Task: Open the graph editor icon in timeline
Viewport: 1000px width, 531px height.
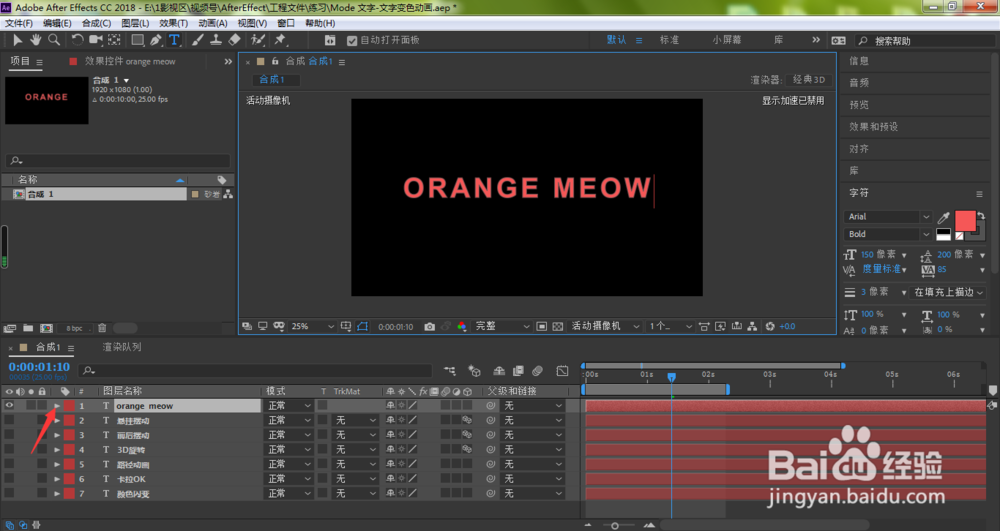Action: 562,371
